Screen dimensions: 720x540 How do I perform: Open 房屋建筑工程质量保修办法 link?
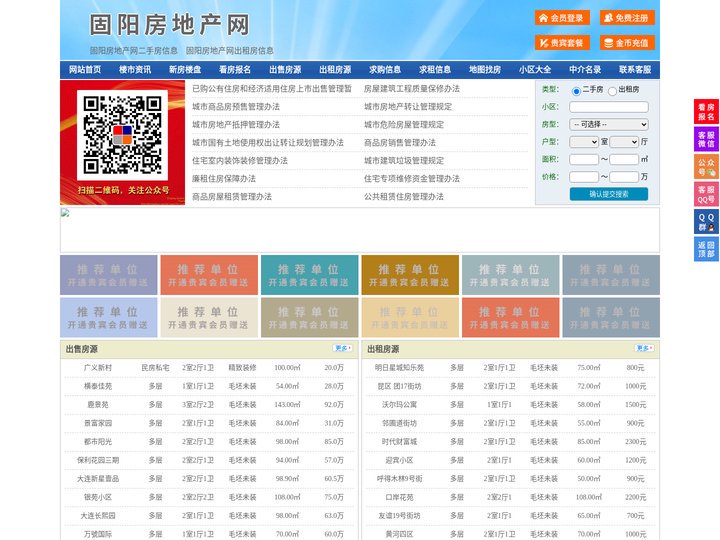click(412, 89)
